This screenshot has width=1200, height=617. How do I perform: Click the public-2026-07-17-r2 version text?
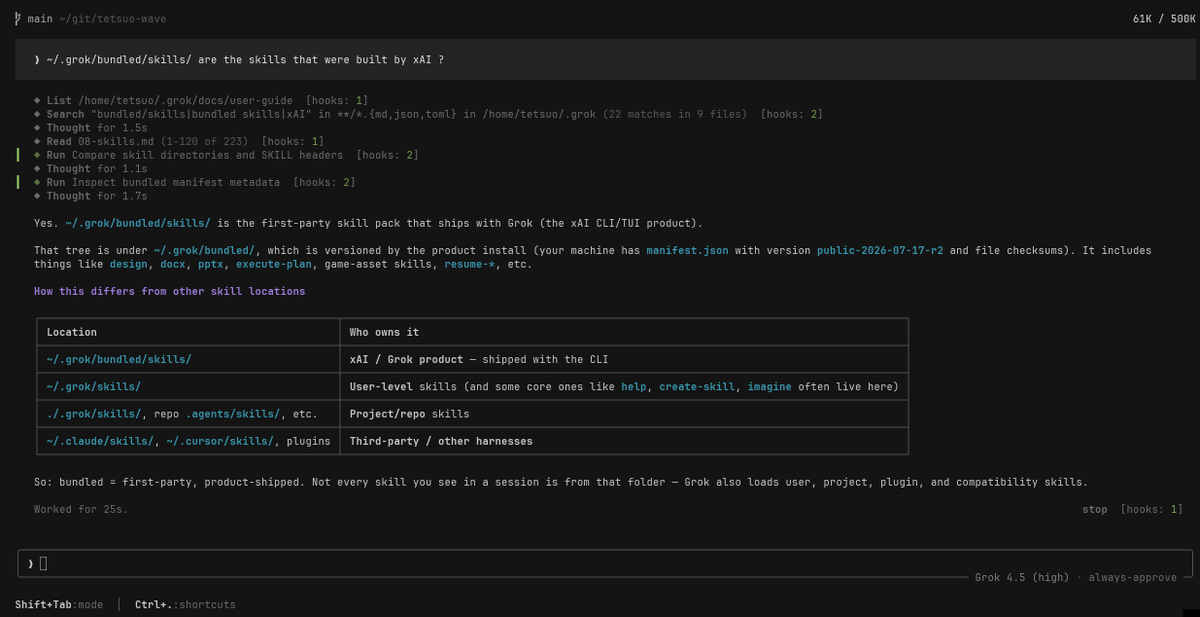[x=880, y=251]
